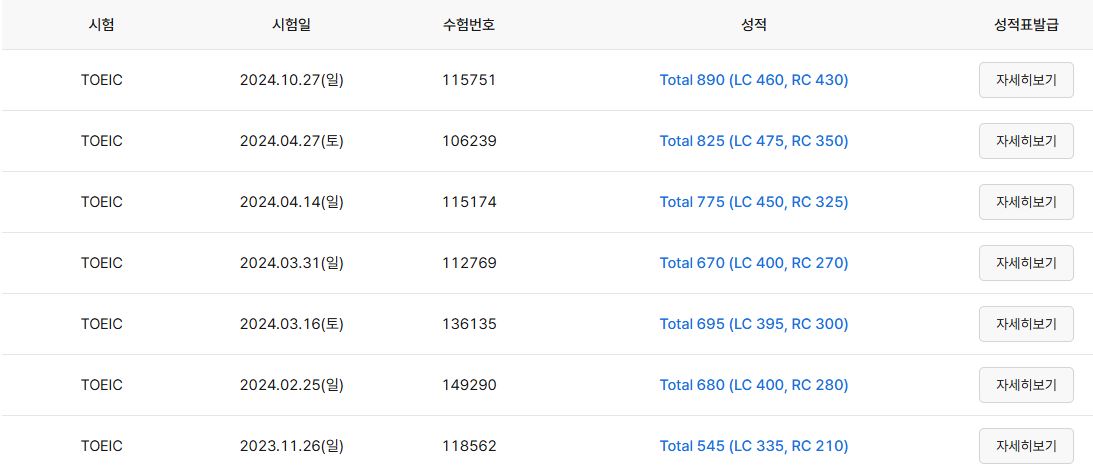Click 자세히보기 in the 2024.02.25 row
Viewport: 1093px width, 475px height.
coord(1026,385)
